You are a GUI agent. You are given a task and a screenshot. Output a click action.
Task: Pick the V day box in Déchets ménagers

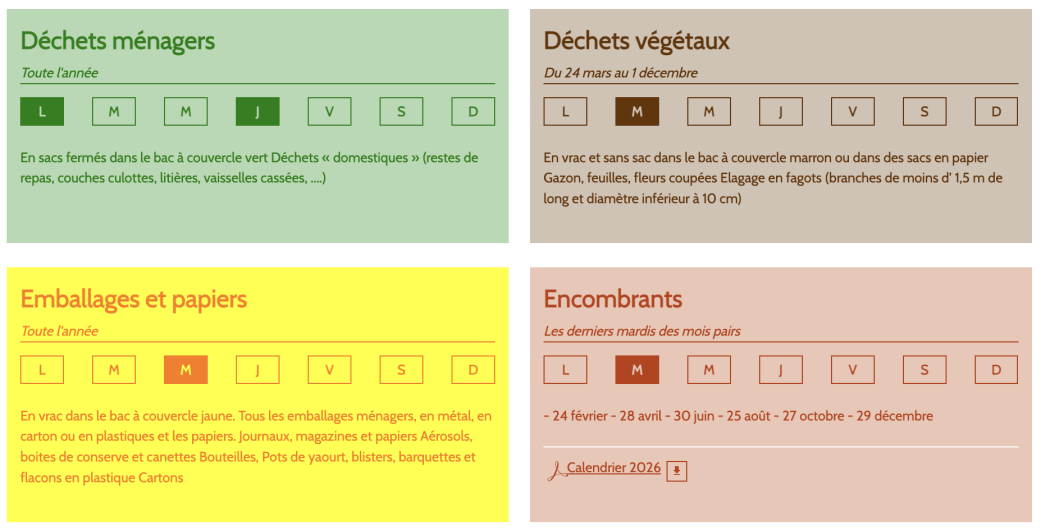click(329, 112)
